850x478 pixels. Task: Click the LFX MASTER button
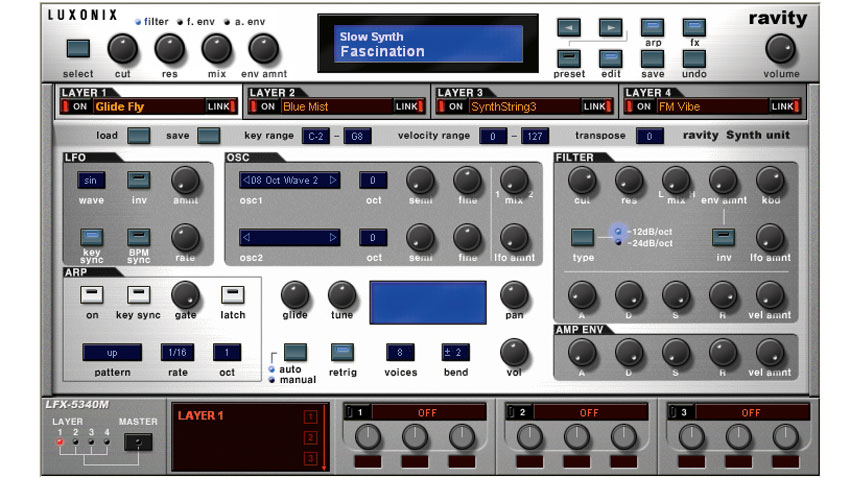[138, 442]
